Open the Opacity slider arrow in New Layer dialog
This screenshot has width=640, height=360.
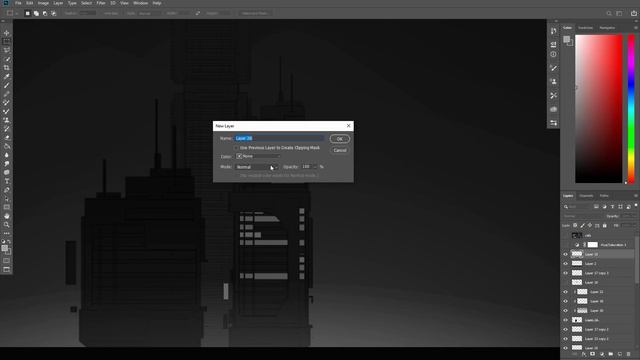coord(315,167)
